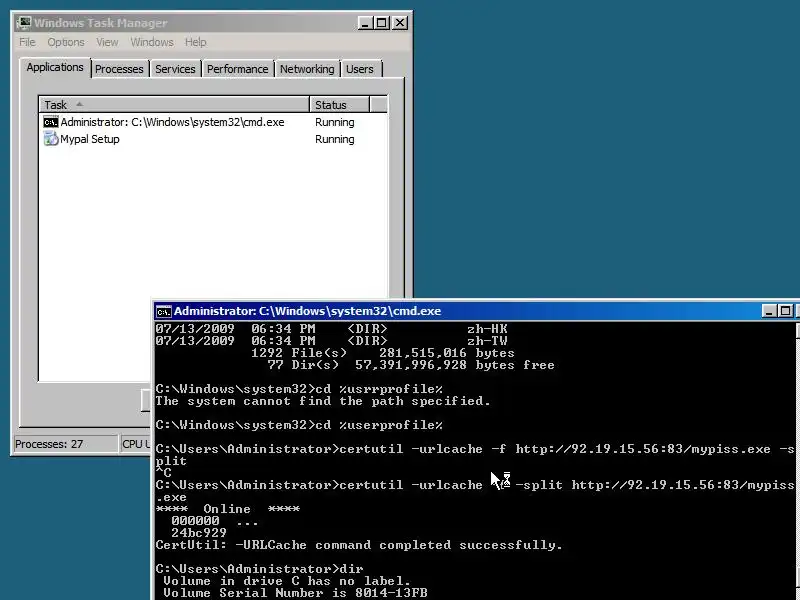
Task: Click the 'command completed successfully' console line
Action: pyautogui.click(x=359, y=545)
